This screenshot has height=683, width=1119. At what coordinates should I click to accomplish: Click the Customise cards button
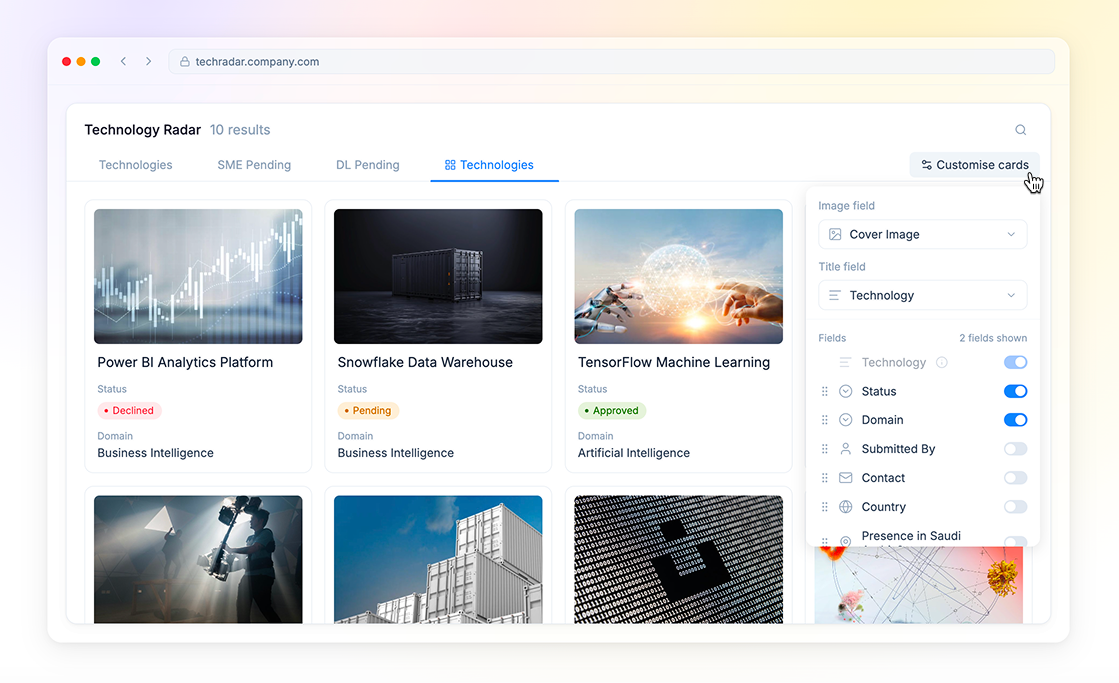tap(975, 165)
